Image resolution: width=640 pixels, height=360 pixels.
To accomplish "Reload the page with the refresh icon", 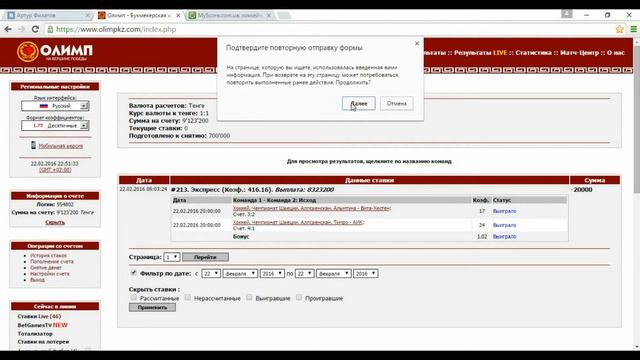I will click(x=35, y=29).
